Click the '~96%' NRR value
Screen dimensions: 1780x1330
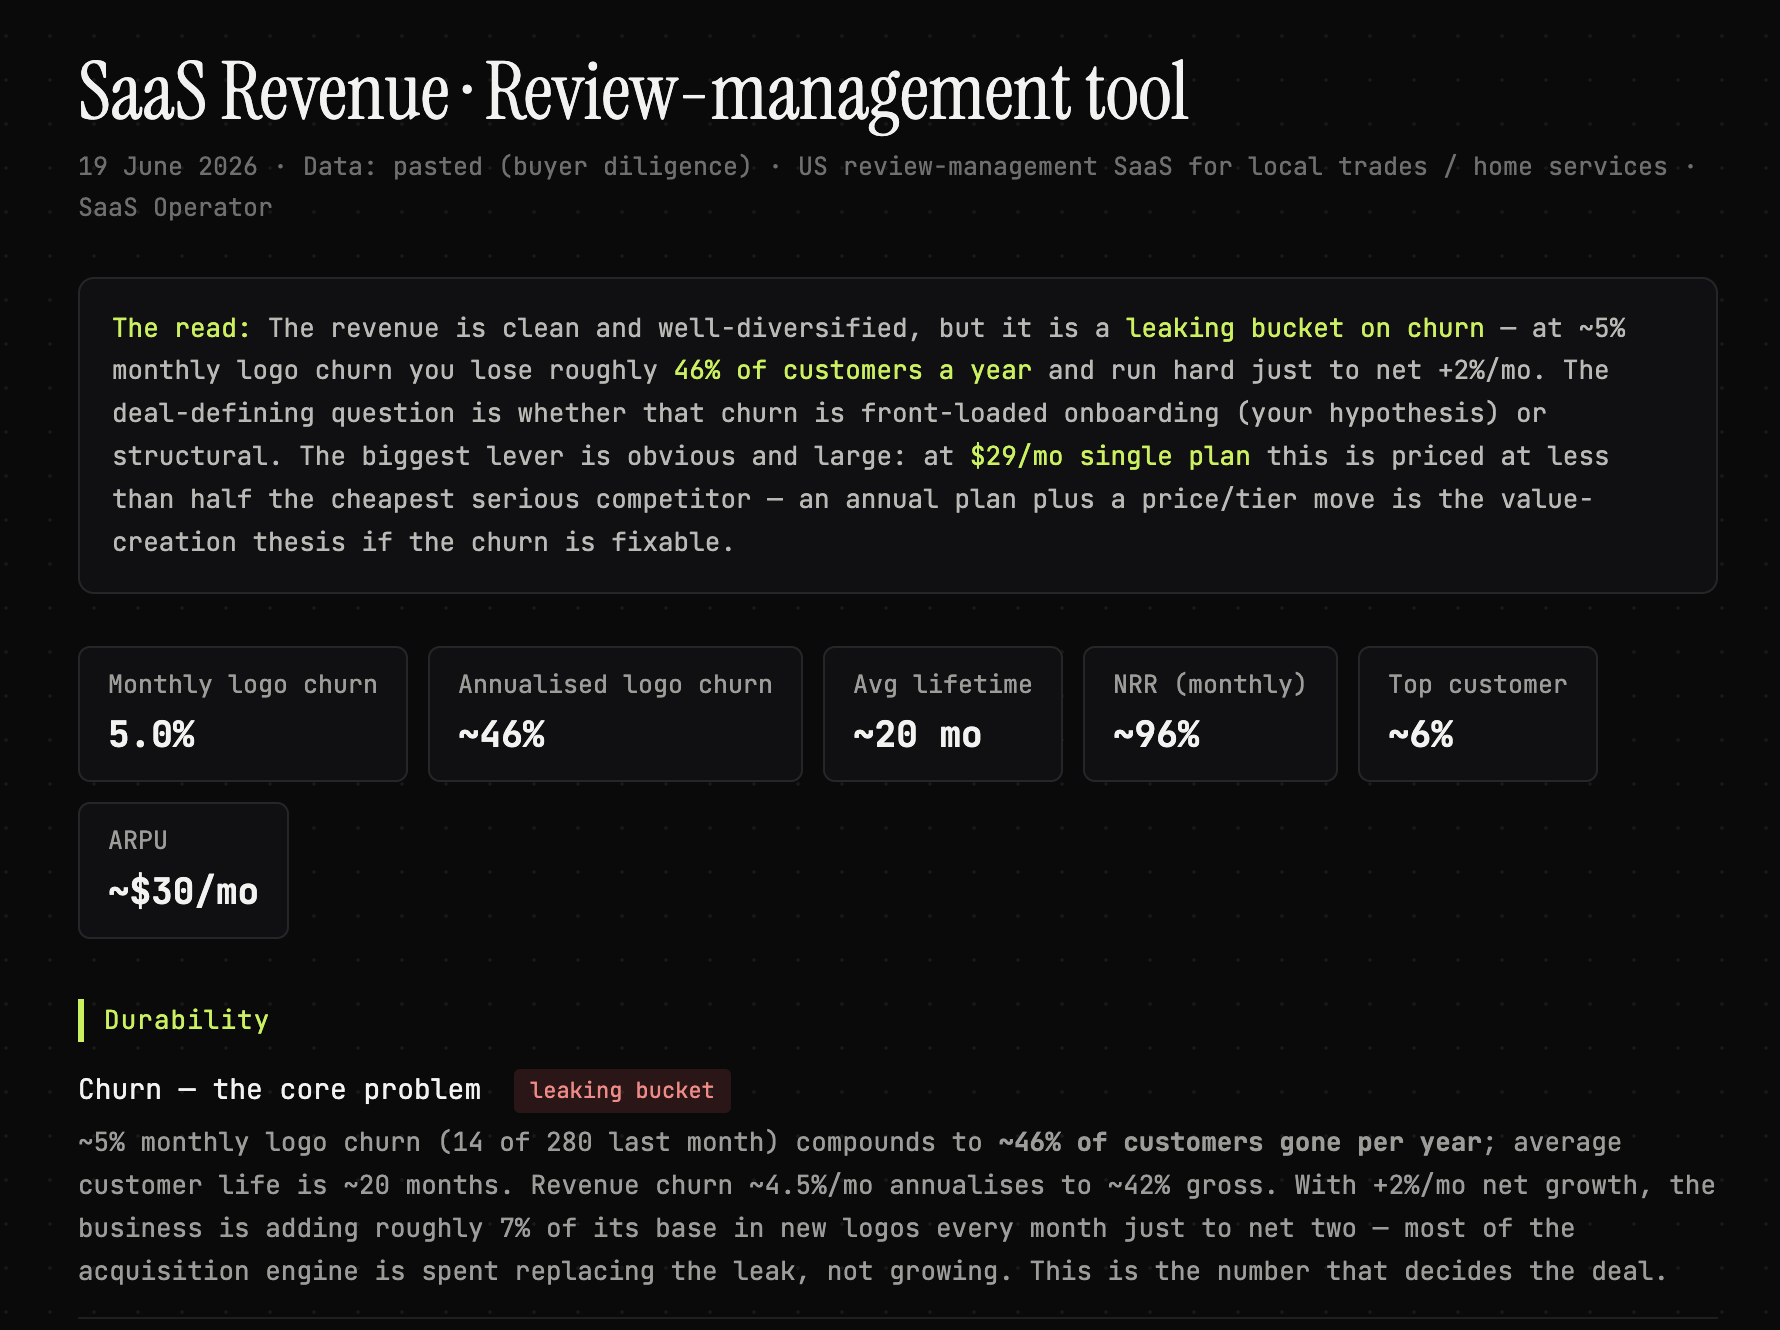(1157, 735)
